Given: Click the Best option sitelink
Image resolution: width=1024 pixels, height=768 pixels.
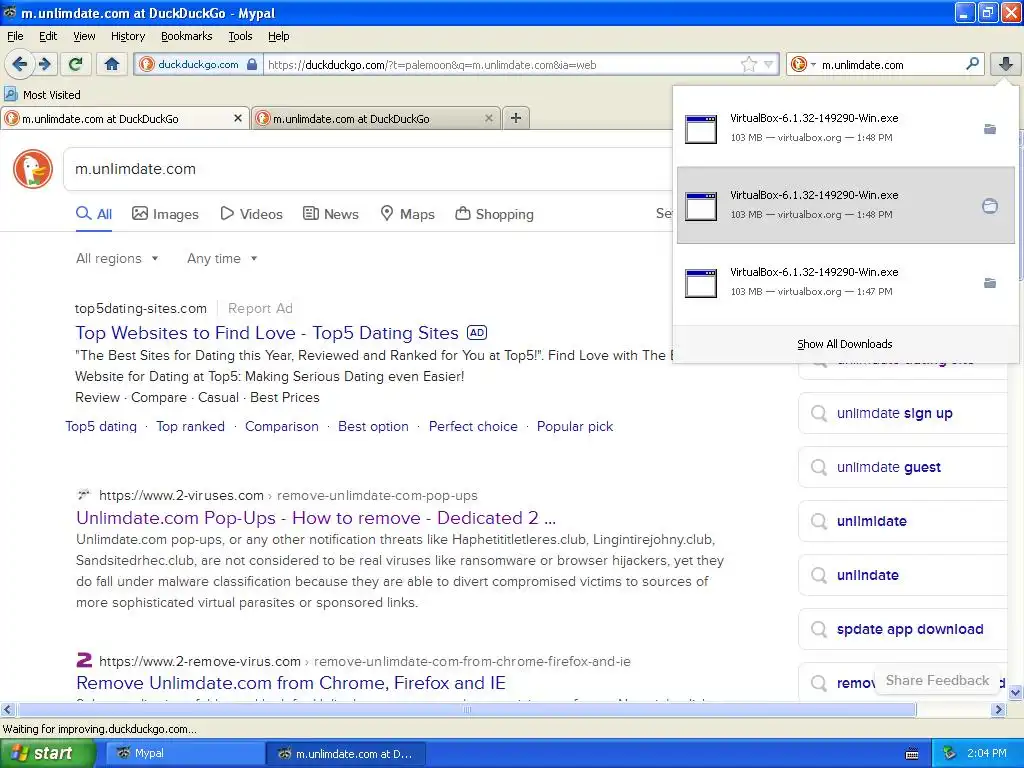Looking at the screenshot, I should tap(373, 426).
